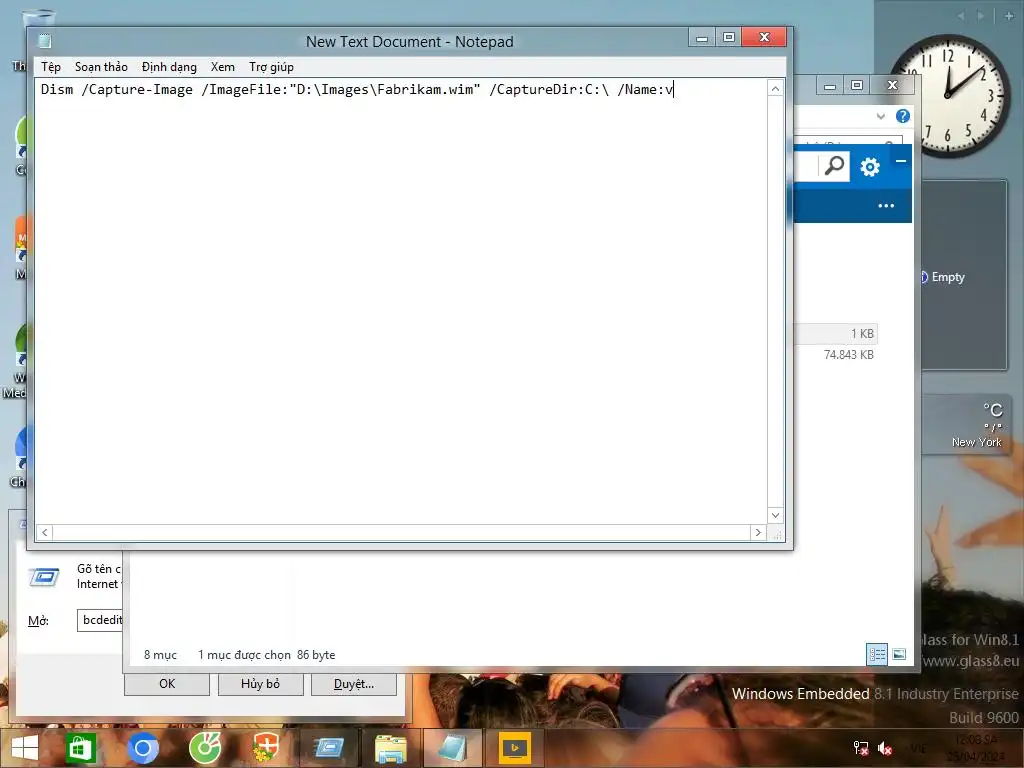The image size is (1024, 768).
Task: Close the Notepad window
Action: (765, 38)
